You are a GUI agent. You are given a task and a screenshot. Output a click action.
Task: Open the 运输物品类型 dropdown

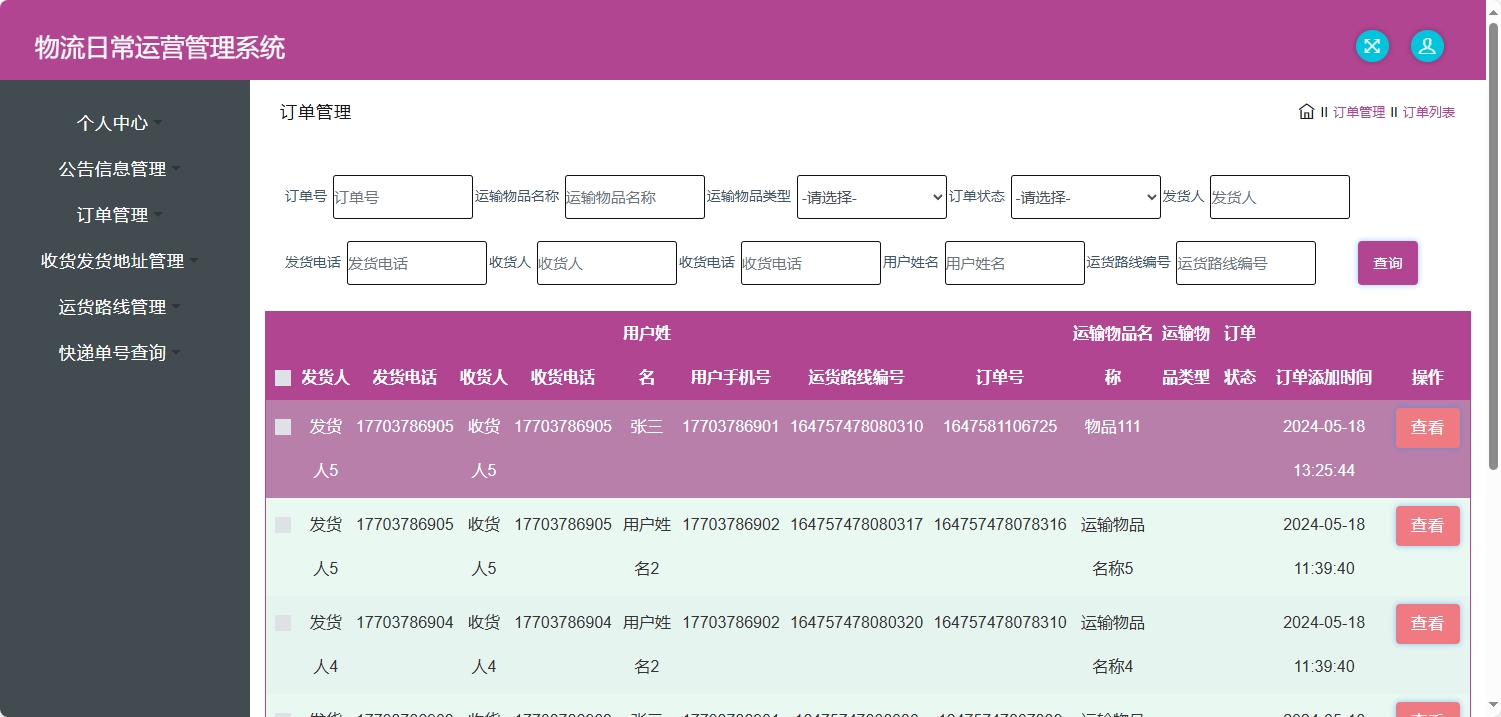(871, 197)
